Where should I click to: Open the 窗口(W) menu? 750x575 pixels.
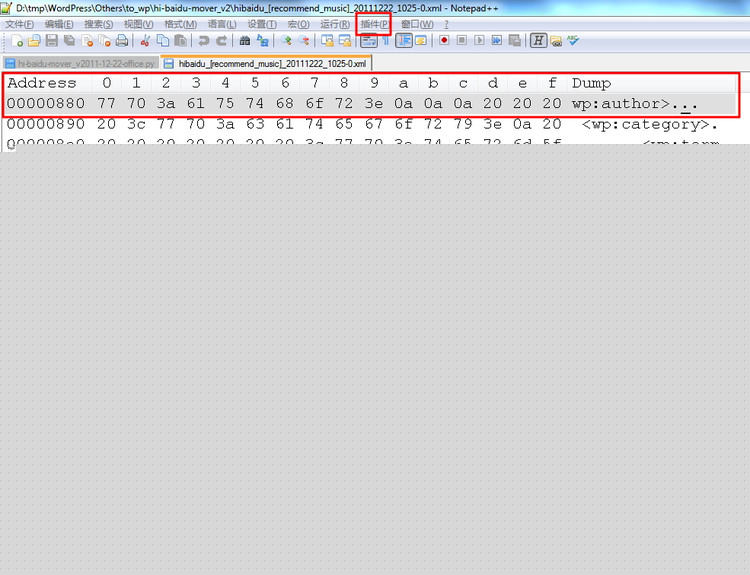pos(417,24)
